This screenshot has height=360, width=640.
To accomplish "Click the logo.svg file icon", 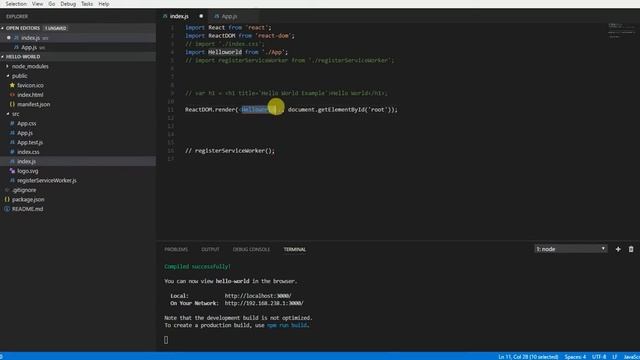I will pos(12,171).
